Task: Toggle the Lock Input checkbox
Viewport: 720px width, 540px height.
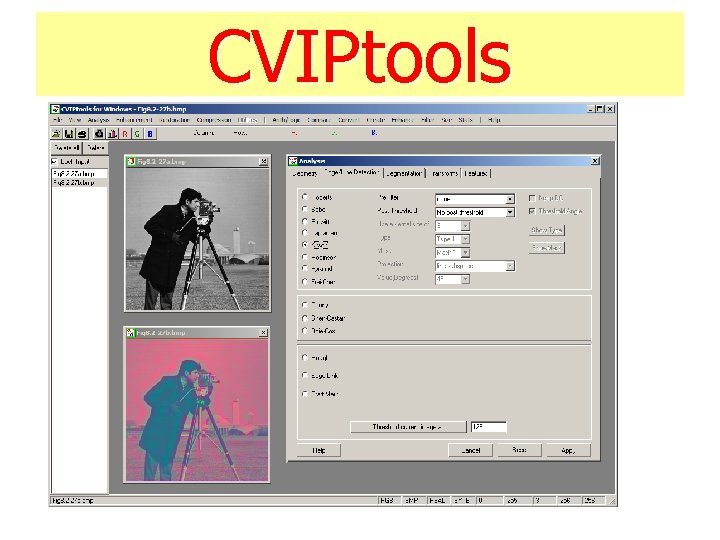Action: pyautogui.click(x=55, y=162)
